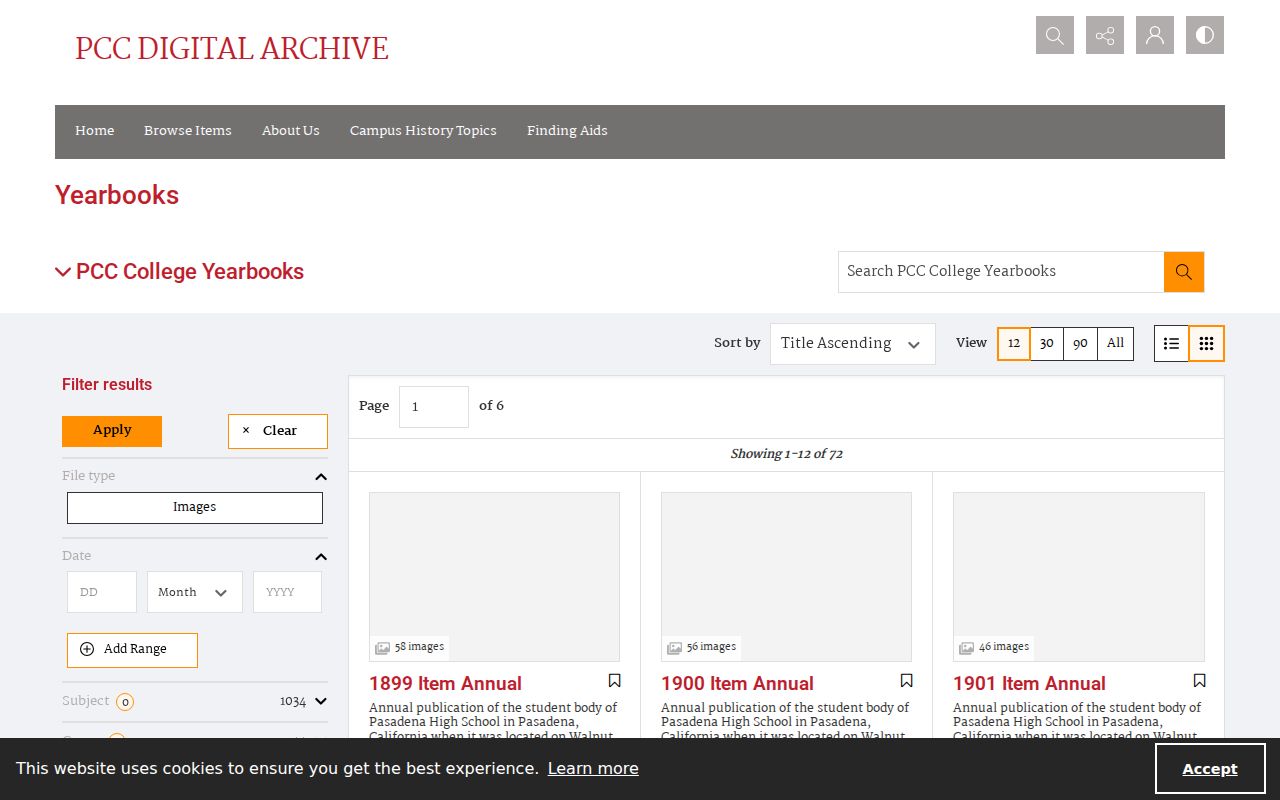The image size is (1280, 800).
Task: Collapse the PCC College Yearbooks heading chevron
Action: click(63, 272)
